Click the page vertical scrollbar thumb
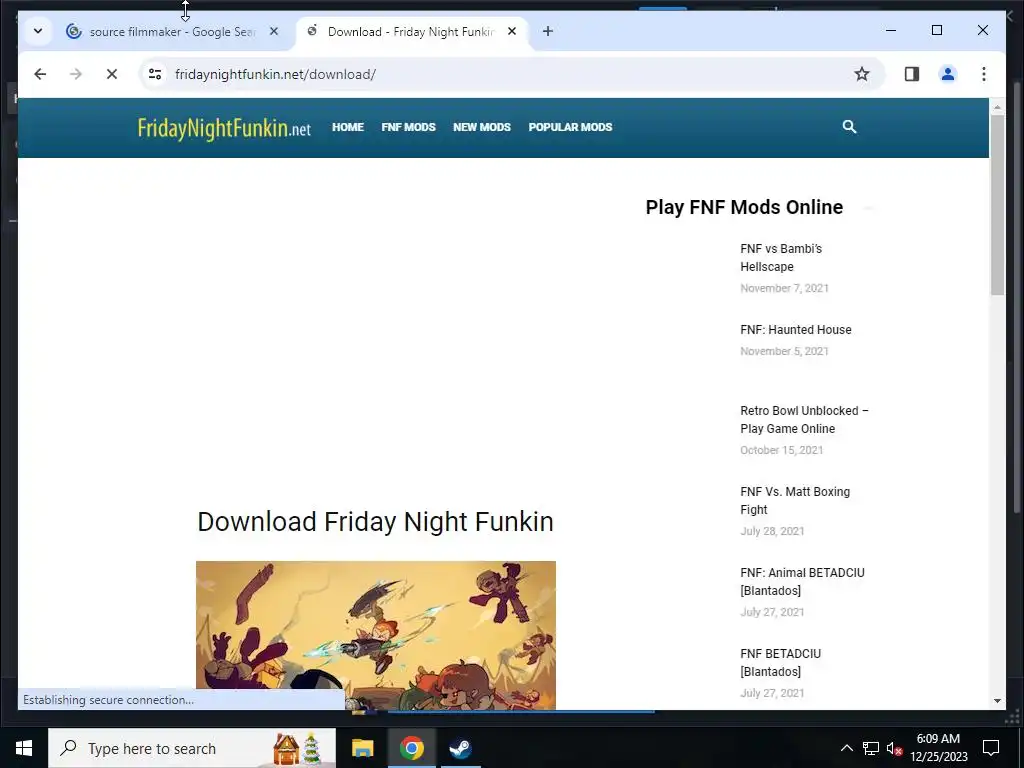The width and height of the screenshot is (1024, 768). (x=997, y=204)
